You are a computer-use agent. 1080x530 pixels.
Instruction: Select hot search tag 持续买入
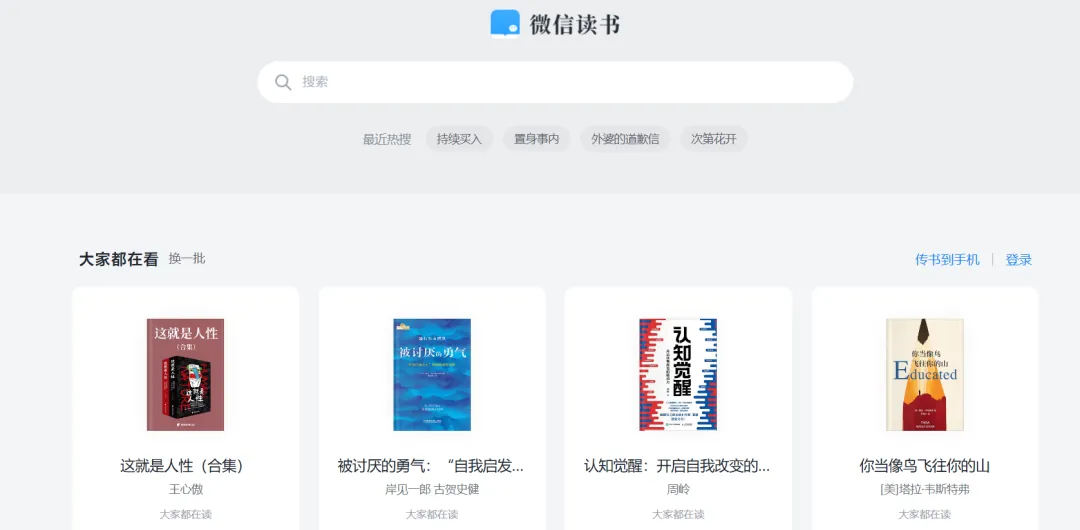tap(459, 139)
